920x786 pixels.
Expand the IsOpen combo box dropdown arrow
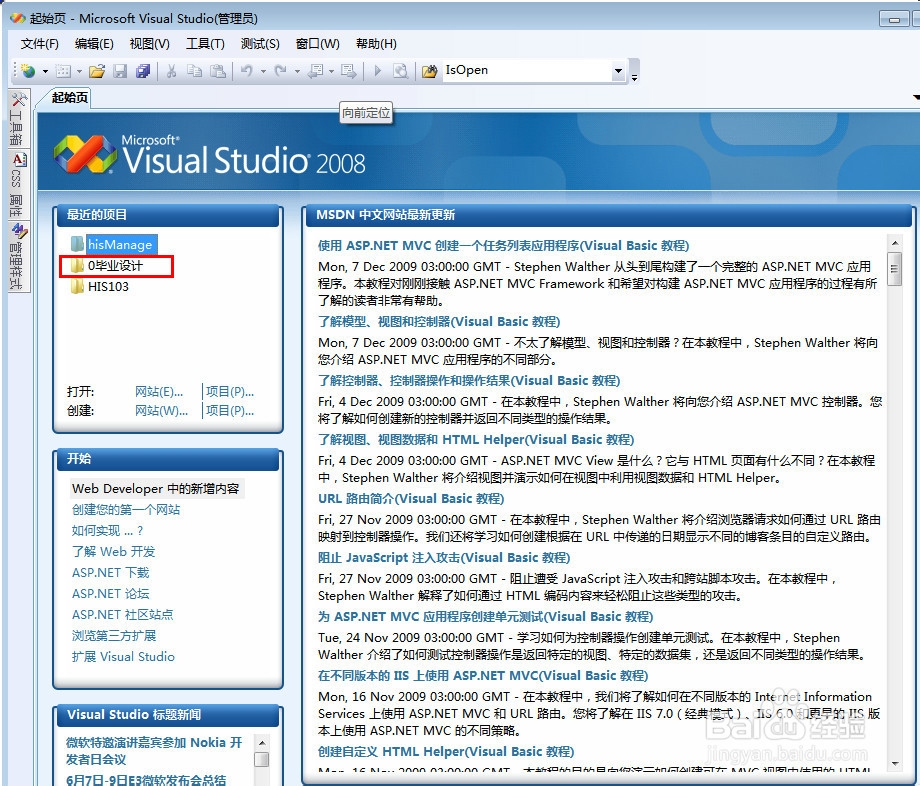[618, 71]
